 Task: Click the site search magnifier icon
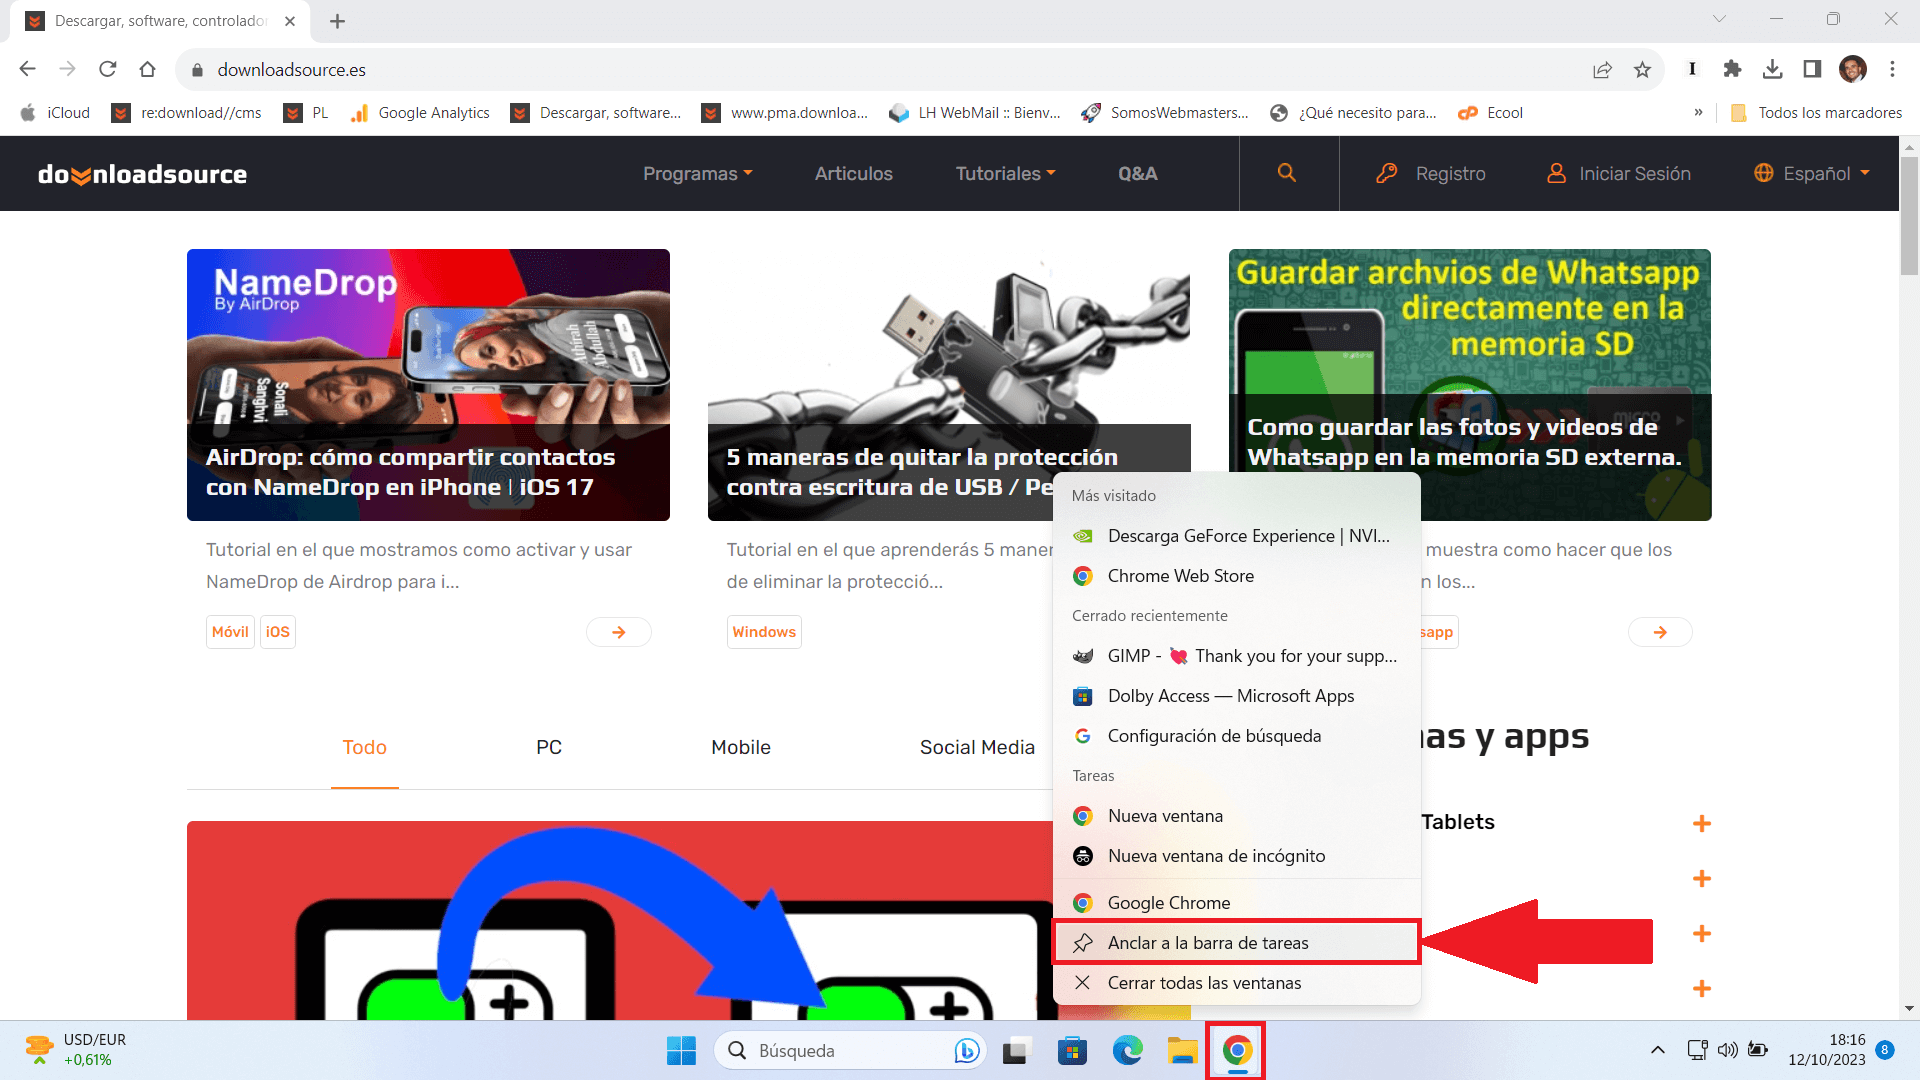[x=1287, y=173]
